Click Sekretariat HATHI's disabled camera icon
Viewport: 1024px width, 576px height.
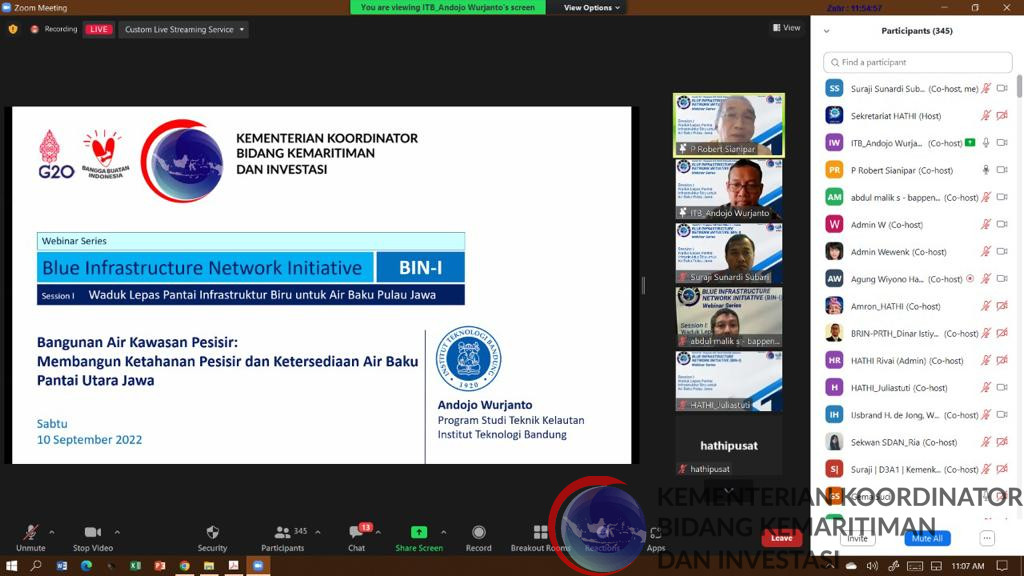click(1002, 116)
